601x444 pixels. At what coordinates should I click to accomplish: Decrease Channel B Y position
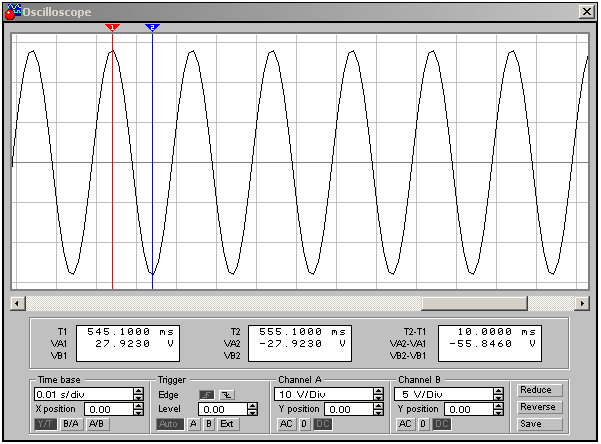point(499,413)
